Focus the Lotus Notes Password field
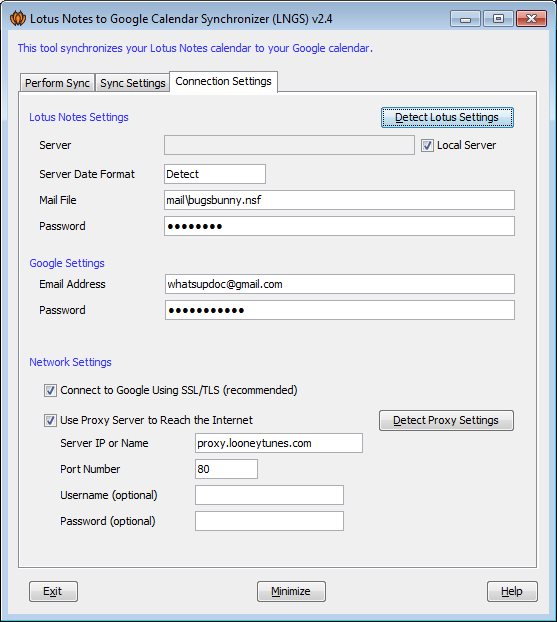 click(x=339, y=226)
